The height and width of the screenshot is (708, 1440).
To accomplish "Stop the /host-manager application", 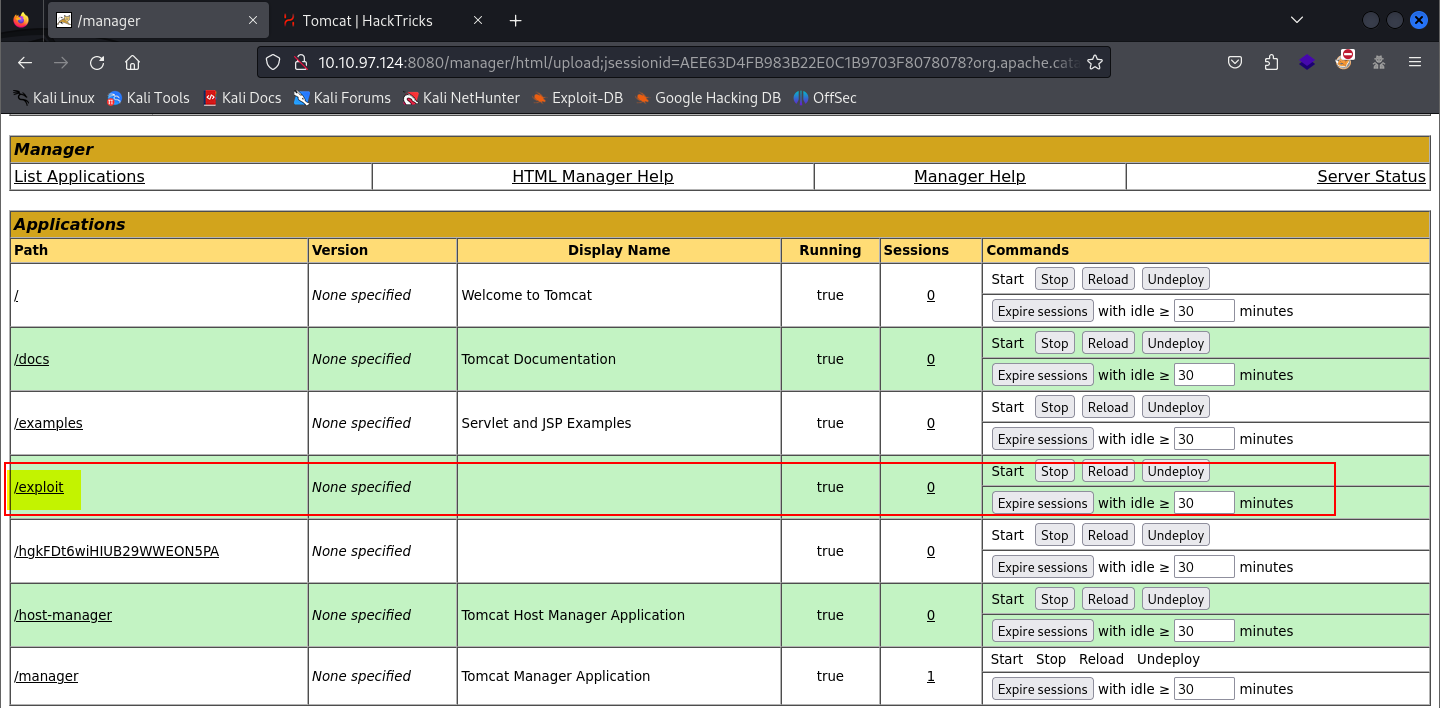I will [x=1054, y=599].
